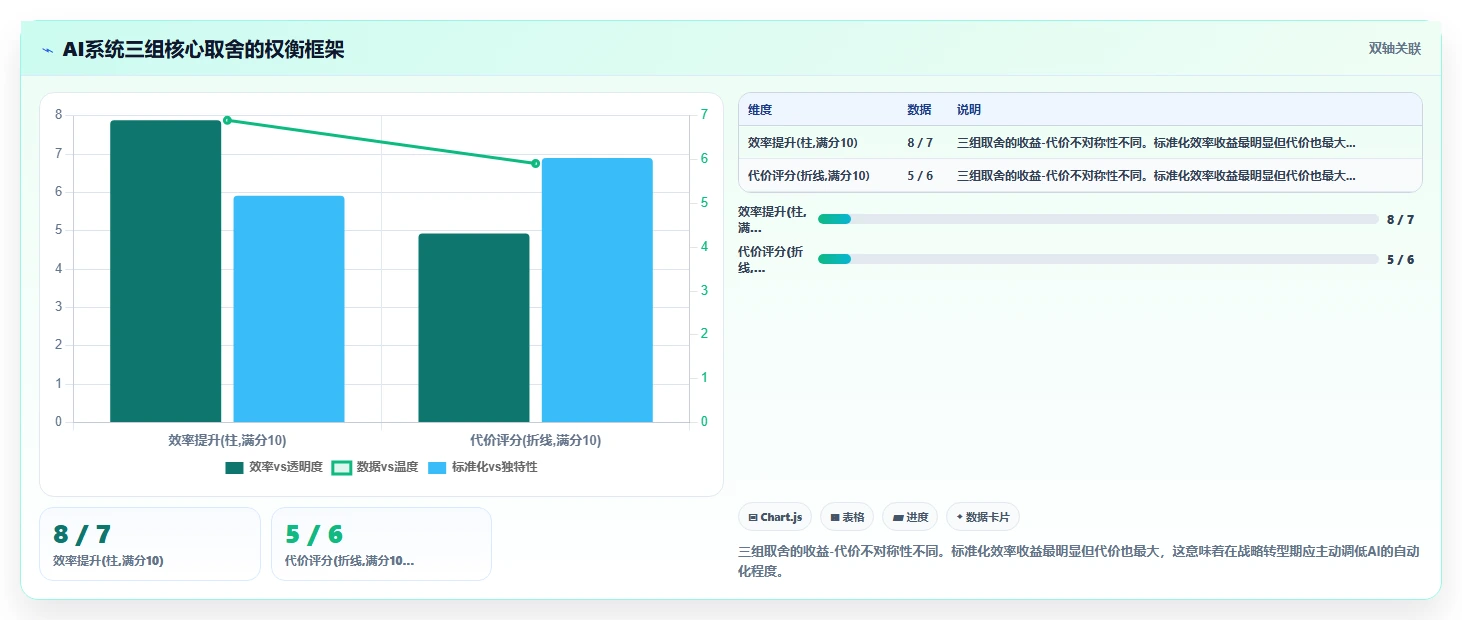Image resolution: width=1462 pixels, height=620 pixels.
Task: Click the 8 / 7 value beside progress bar
Action: coord(1400,219)
